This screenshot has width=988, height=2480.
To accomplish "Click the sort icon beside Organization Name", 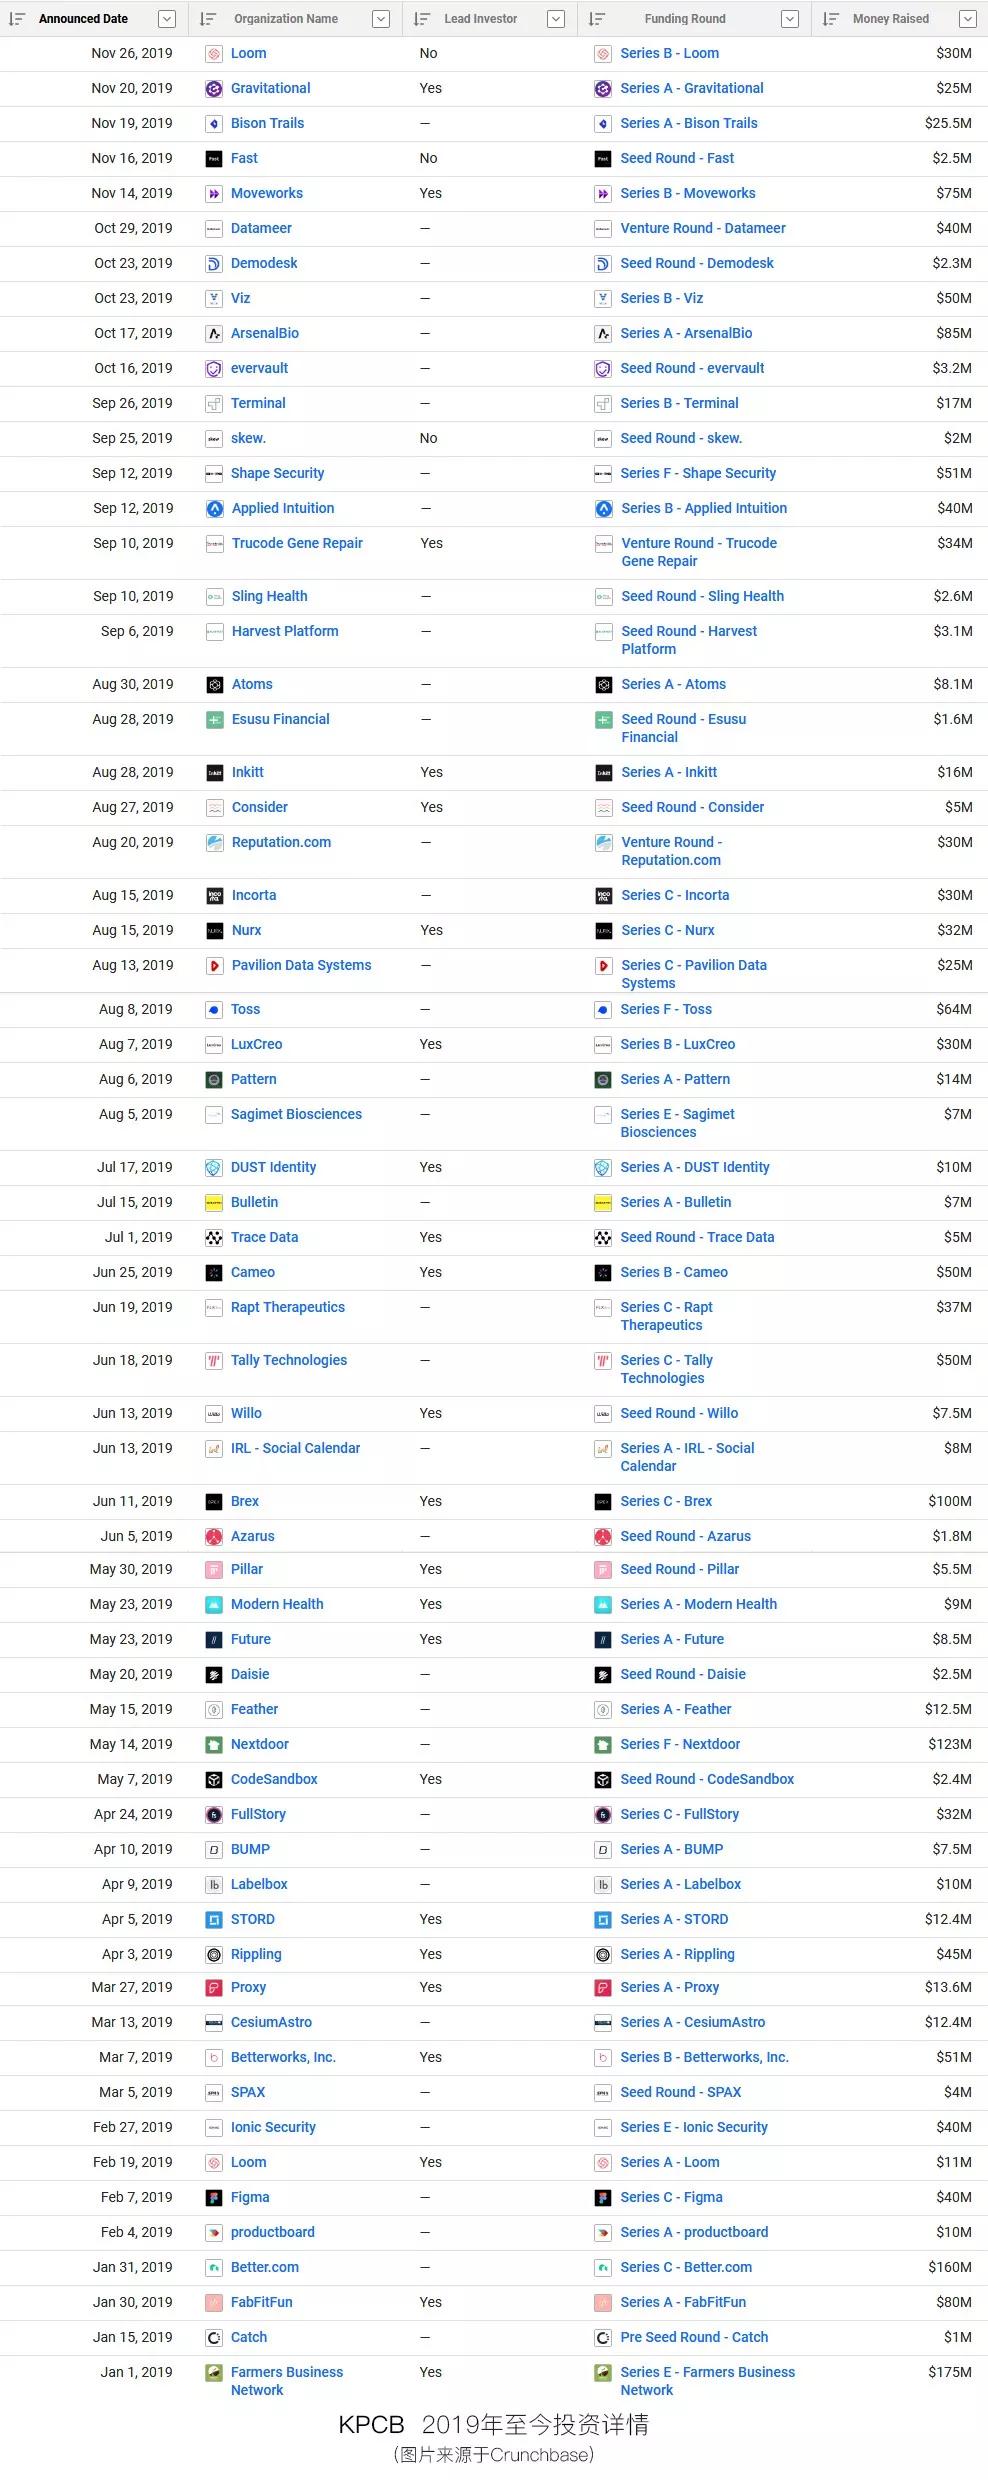I will point(208,19).
